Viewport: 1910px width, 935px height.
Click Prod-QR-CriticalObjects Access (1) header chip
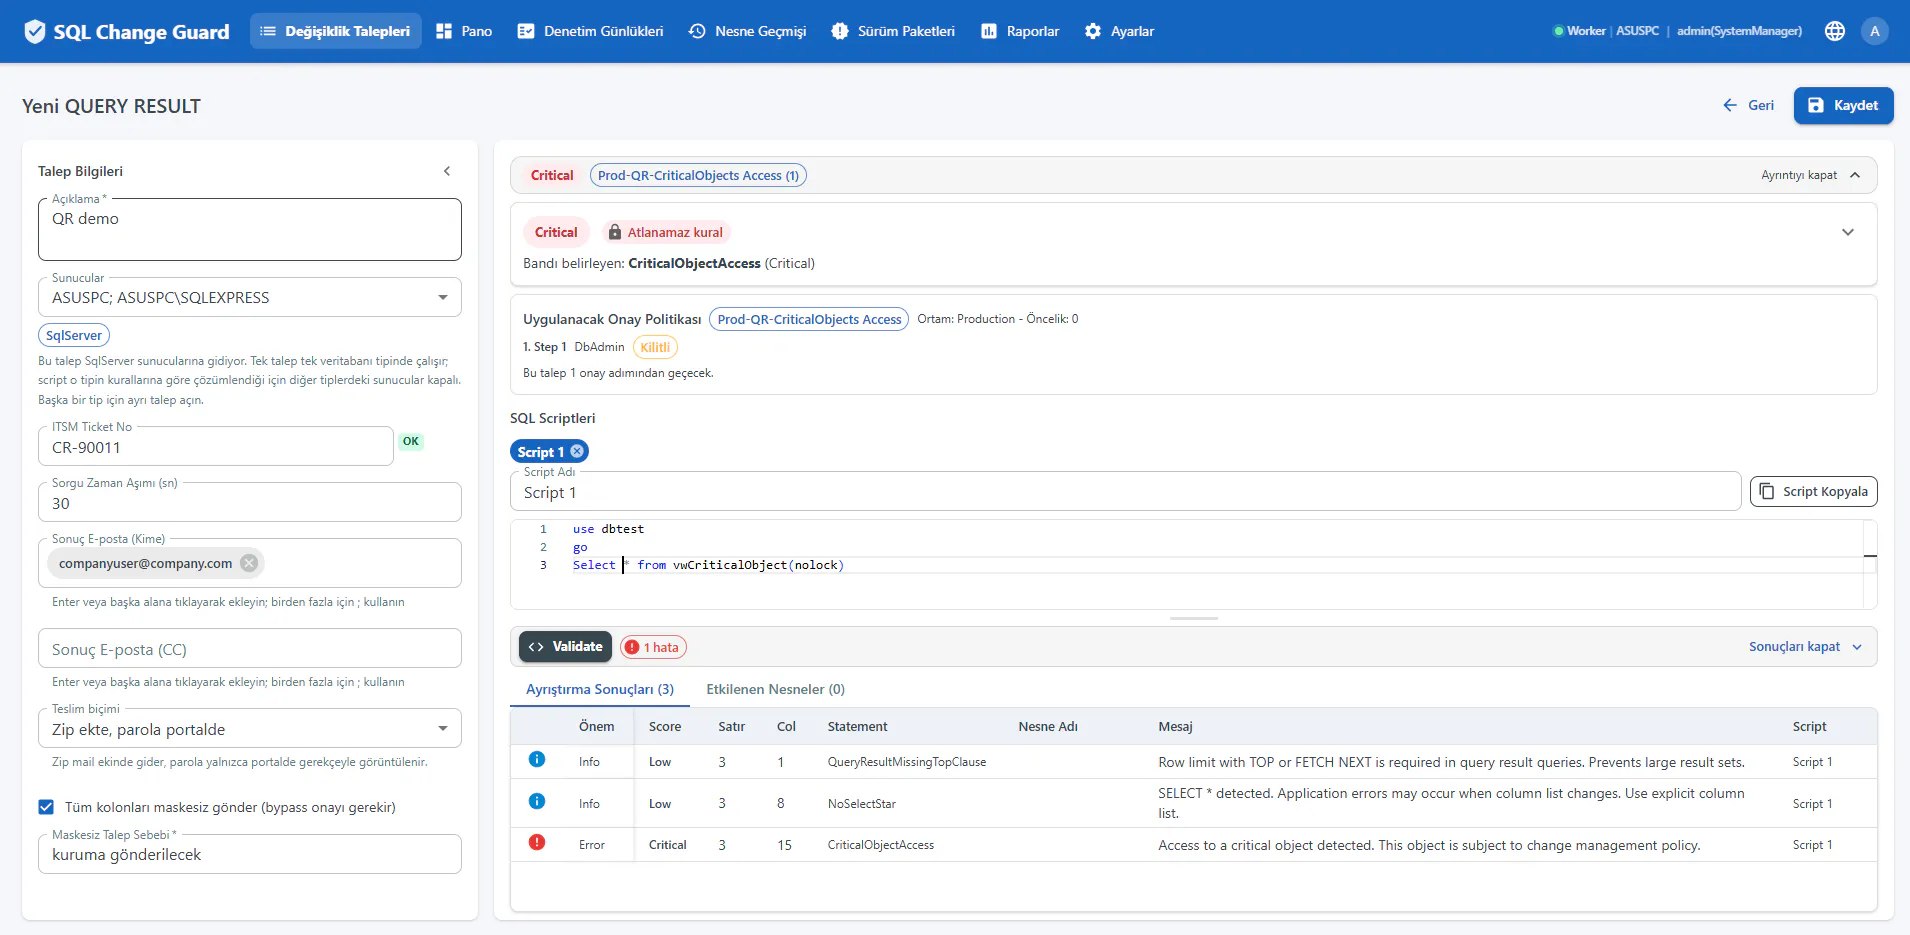tap(698, 175)
